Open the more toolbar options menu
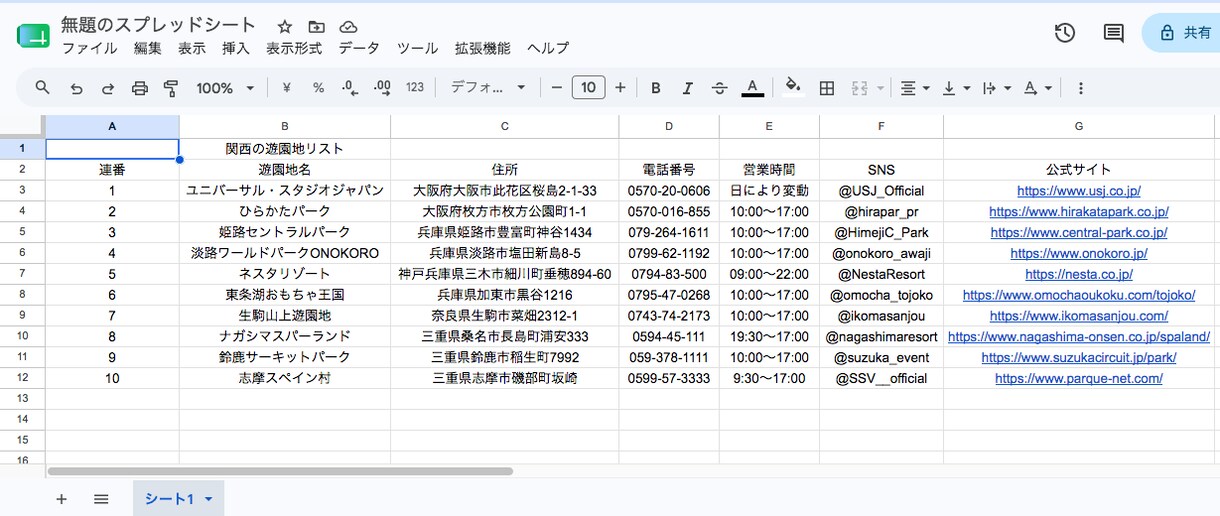This screenshot has height=516, width=1220. pos(1080,88)
